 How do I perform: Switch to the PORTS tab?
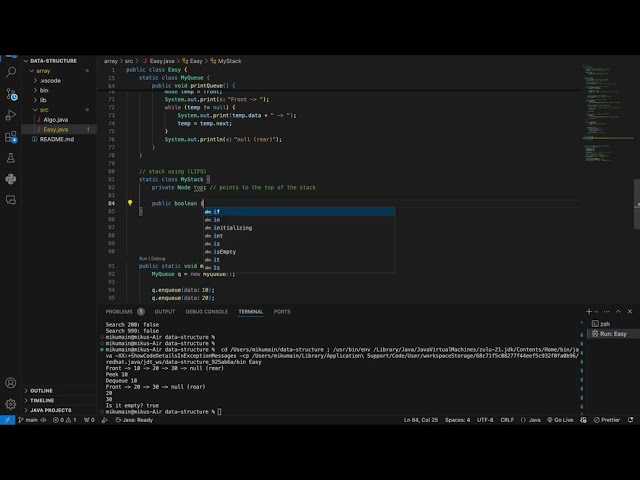point(282,311)
